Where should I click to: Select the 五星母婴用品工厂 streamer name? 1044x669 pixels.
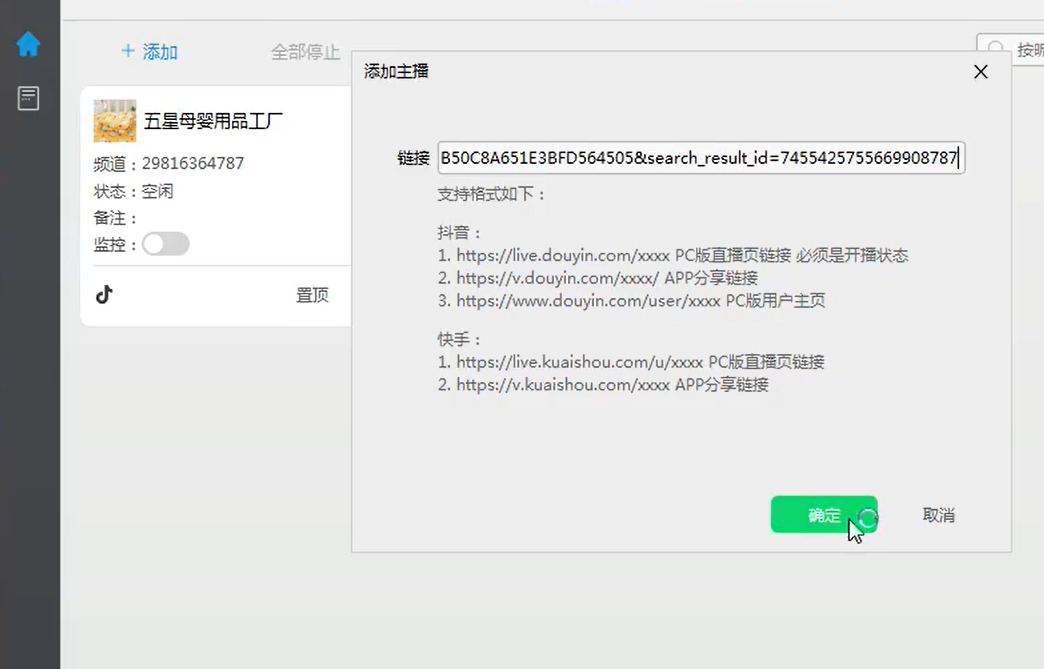pos(213,121)
